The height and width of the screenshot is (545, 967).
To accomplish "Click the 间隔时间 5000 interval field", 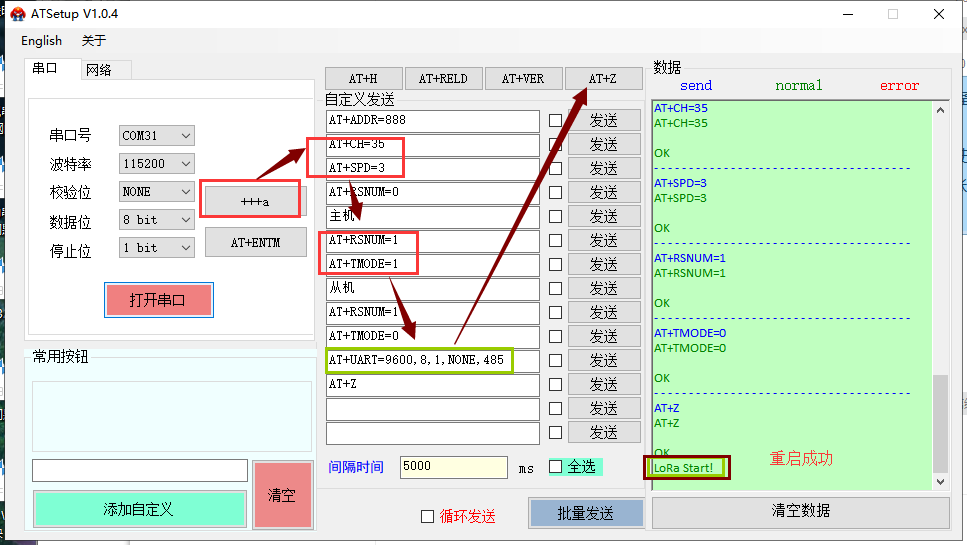I will [x=453, y=467].
